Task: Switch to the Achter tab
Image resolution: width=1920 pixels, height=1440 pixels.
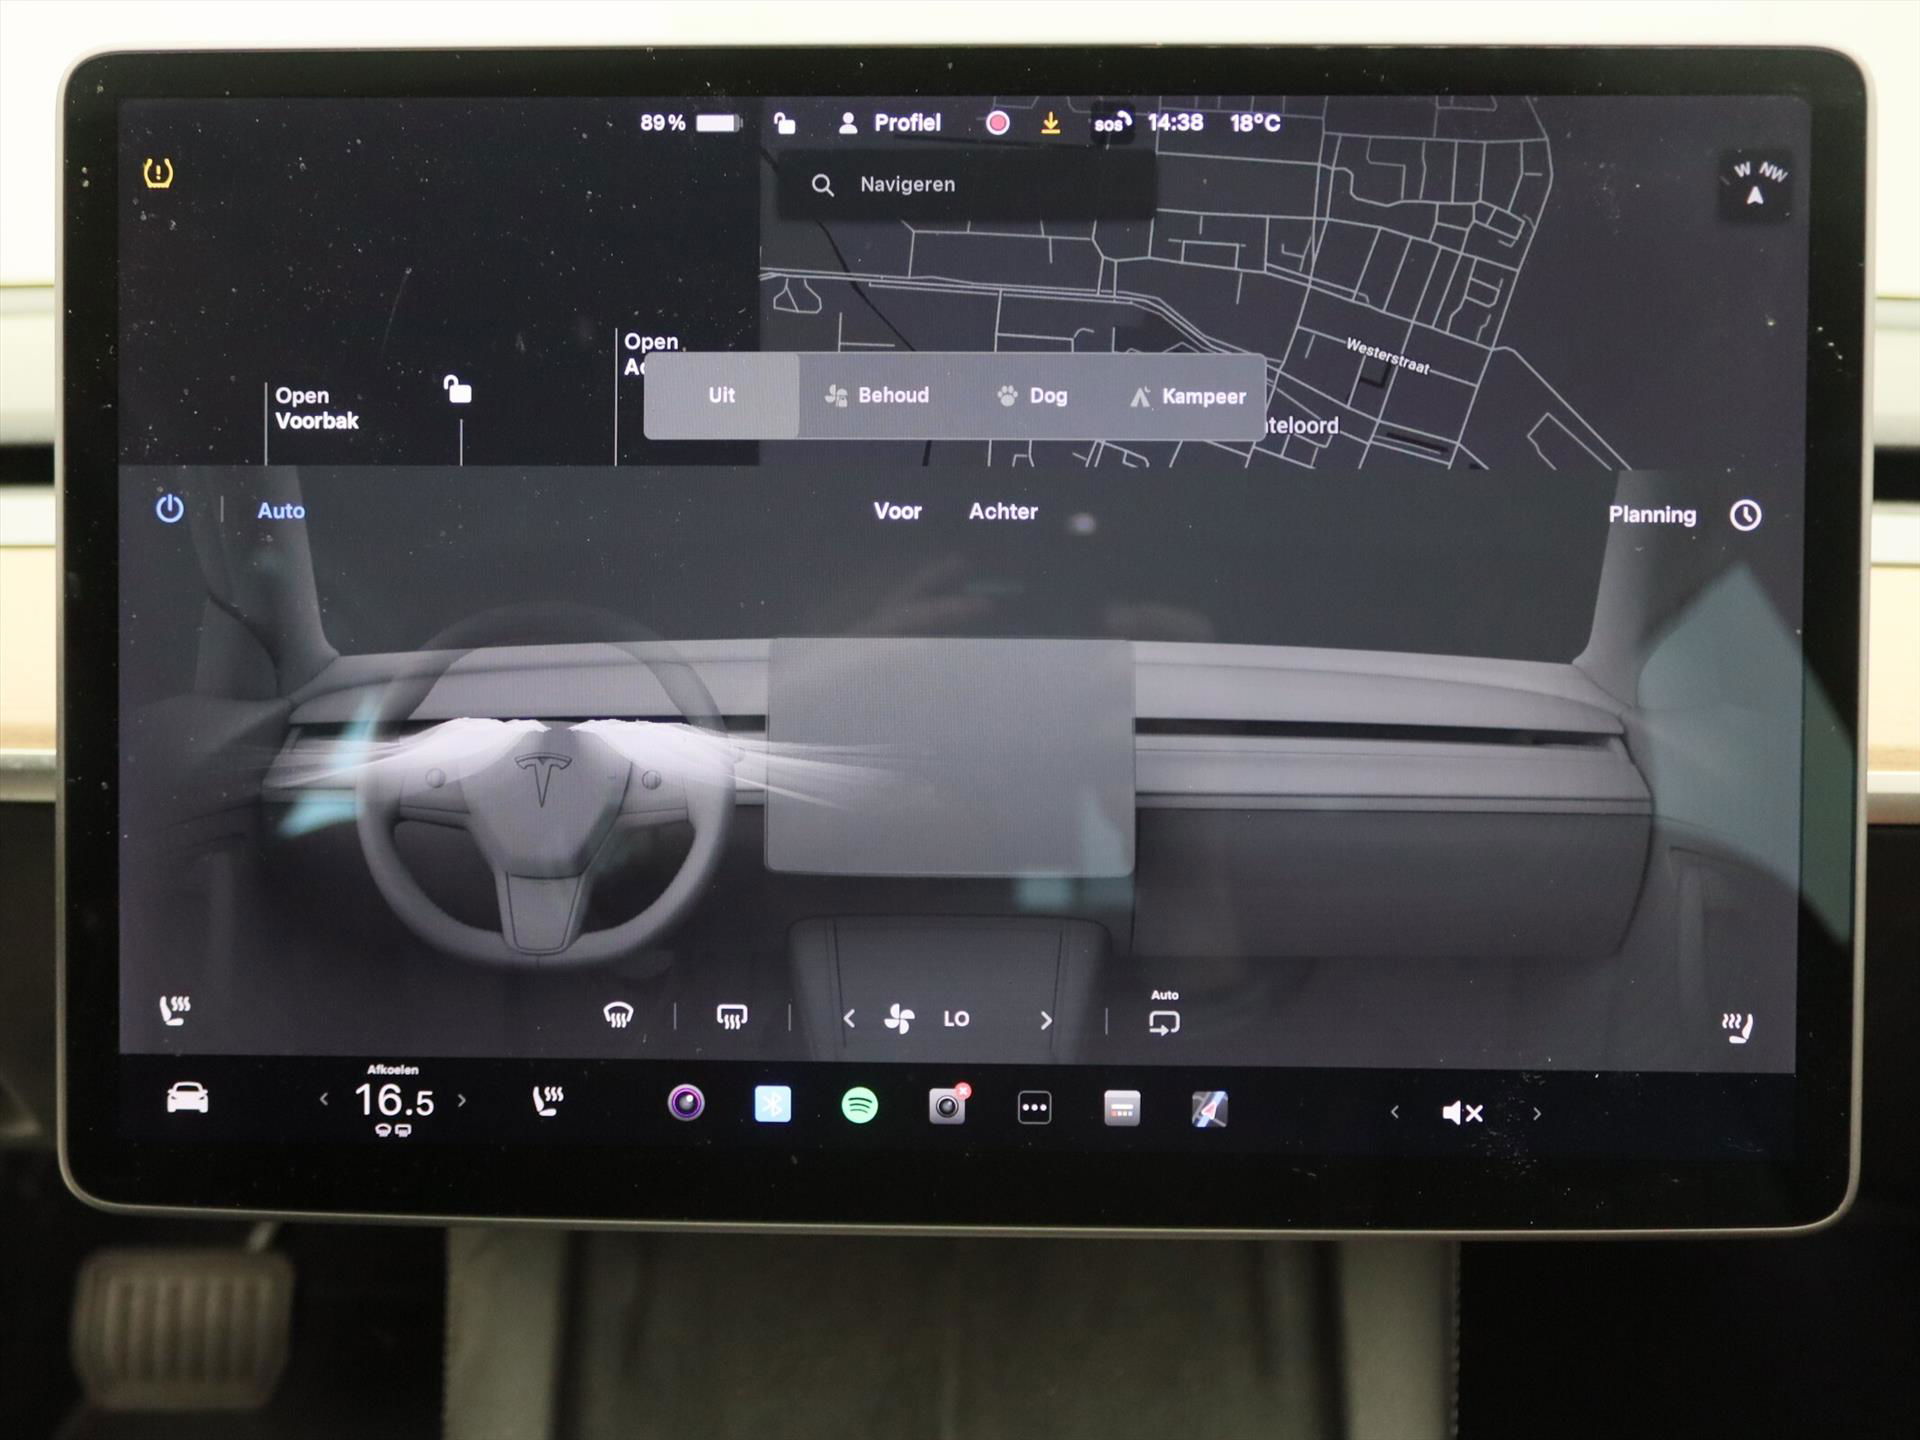Action: tap(1003, 511)
